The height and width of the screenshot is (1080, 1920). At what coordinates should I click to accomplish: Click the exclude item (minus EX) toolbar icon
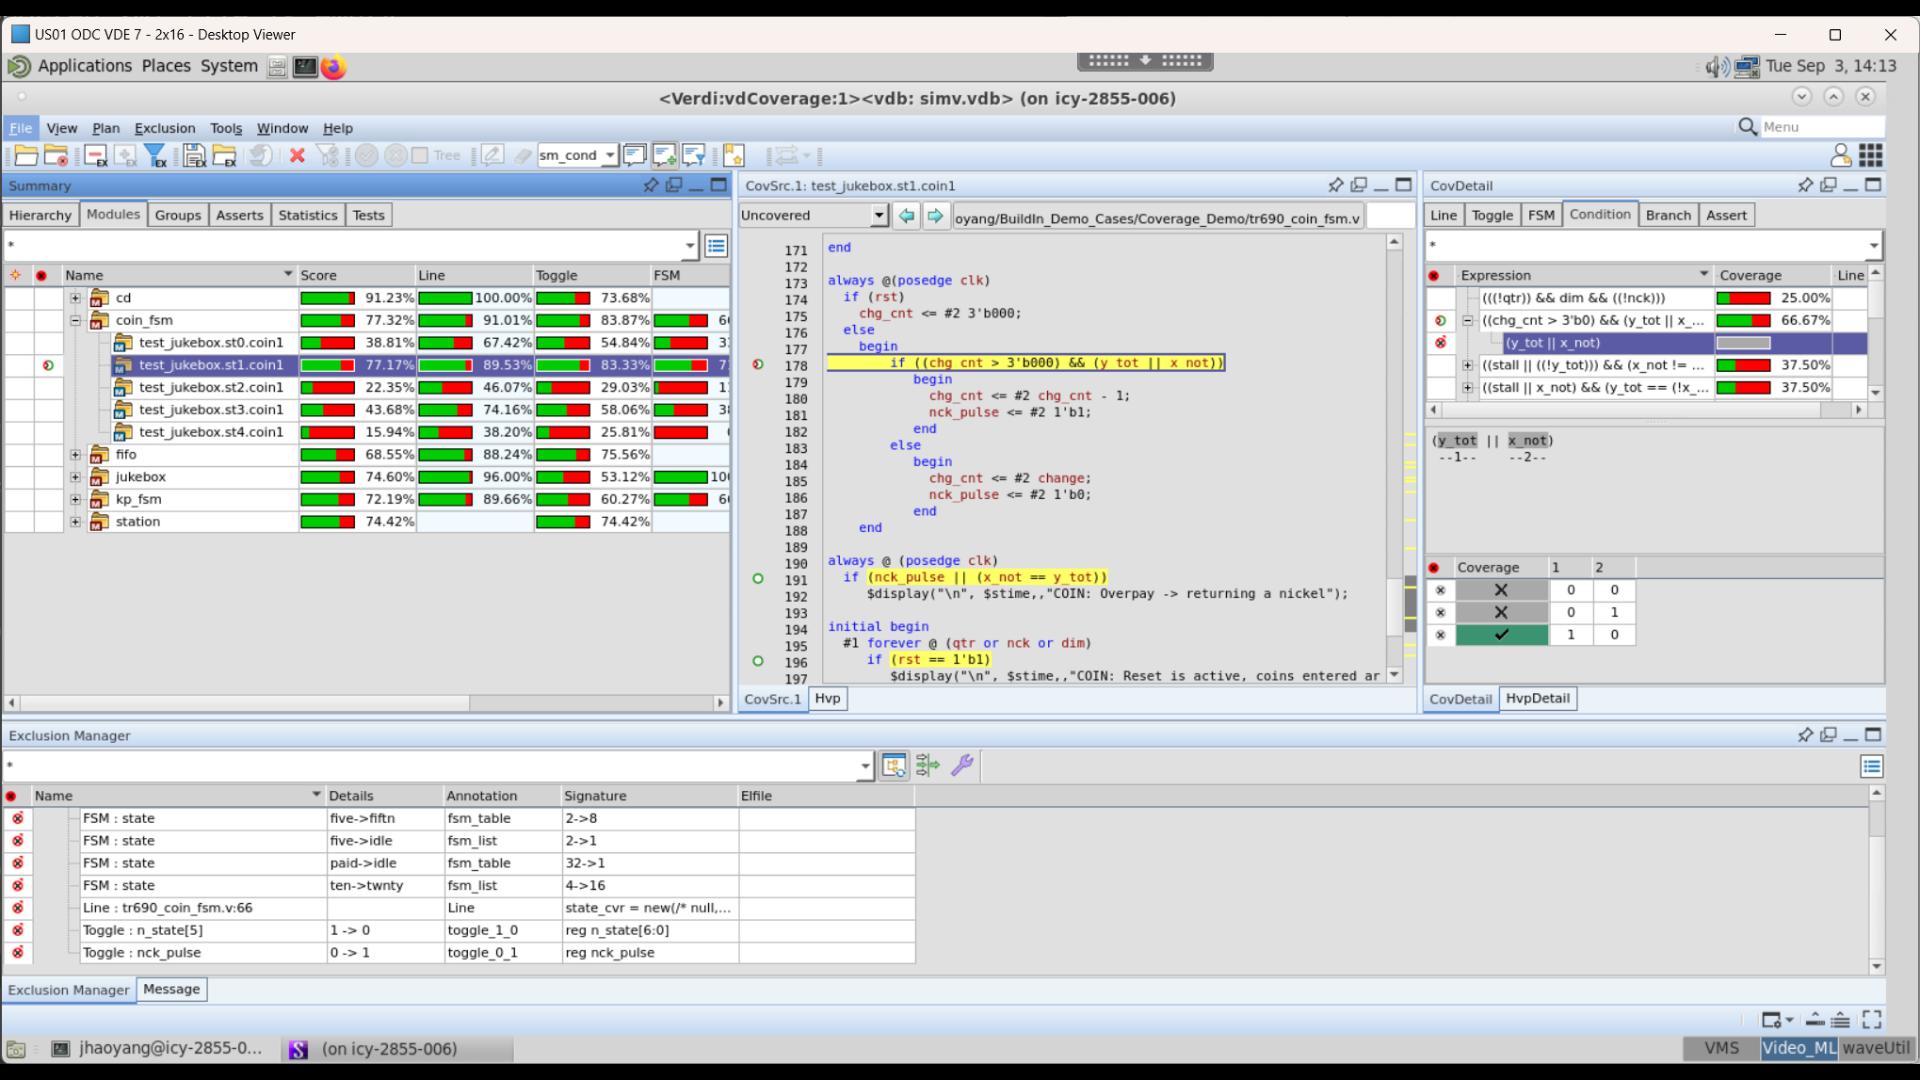[x=96, y=155]
